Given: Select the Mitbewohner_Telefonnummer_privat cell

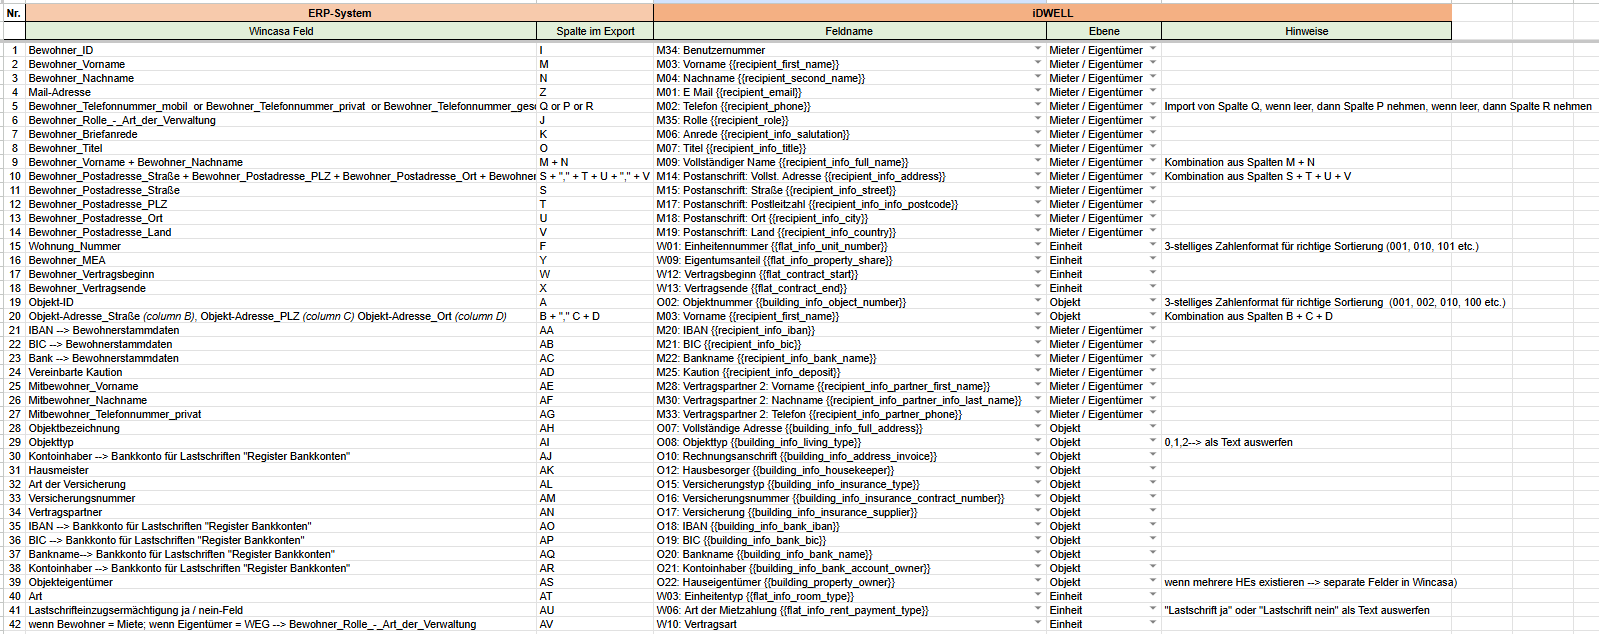Looking at the screenshot, I should [x=281, y=414].
